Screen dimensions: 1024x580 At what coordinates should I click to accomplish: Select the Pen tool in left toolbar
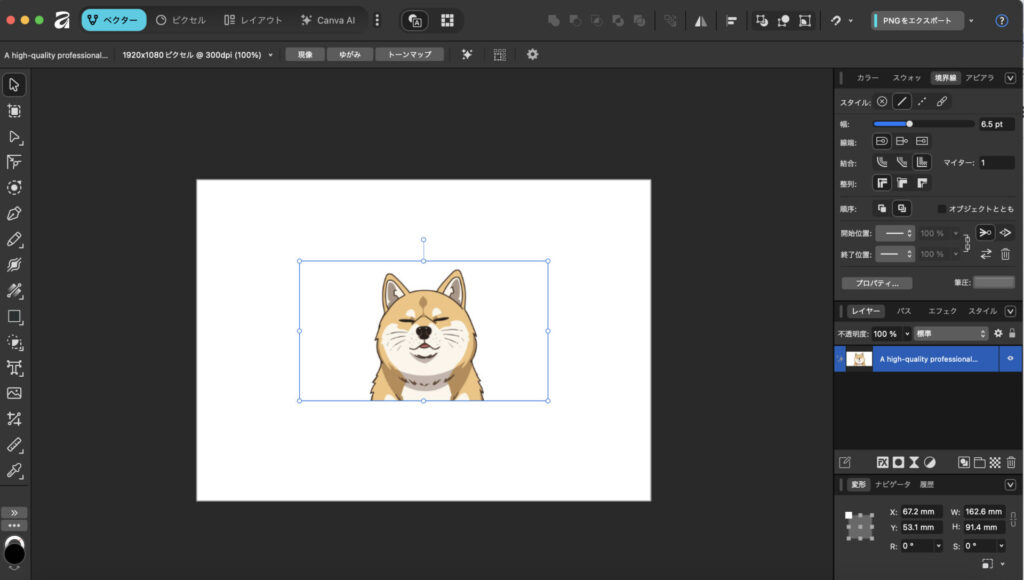click(x=15, y=213)
